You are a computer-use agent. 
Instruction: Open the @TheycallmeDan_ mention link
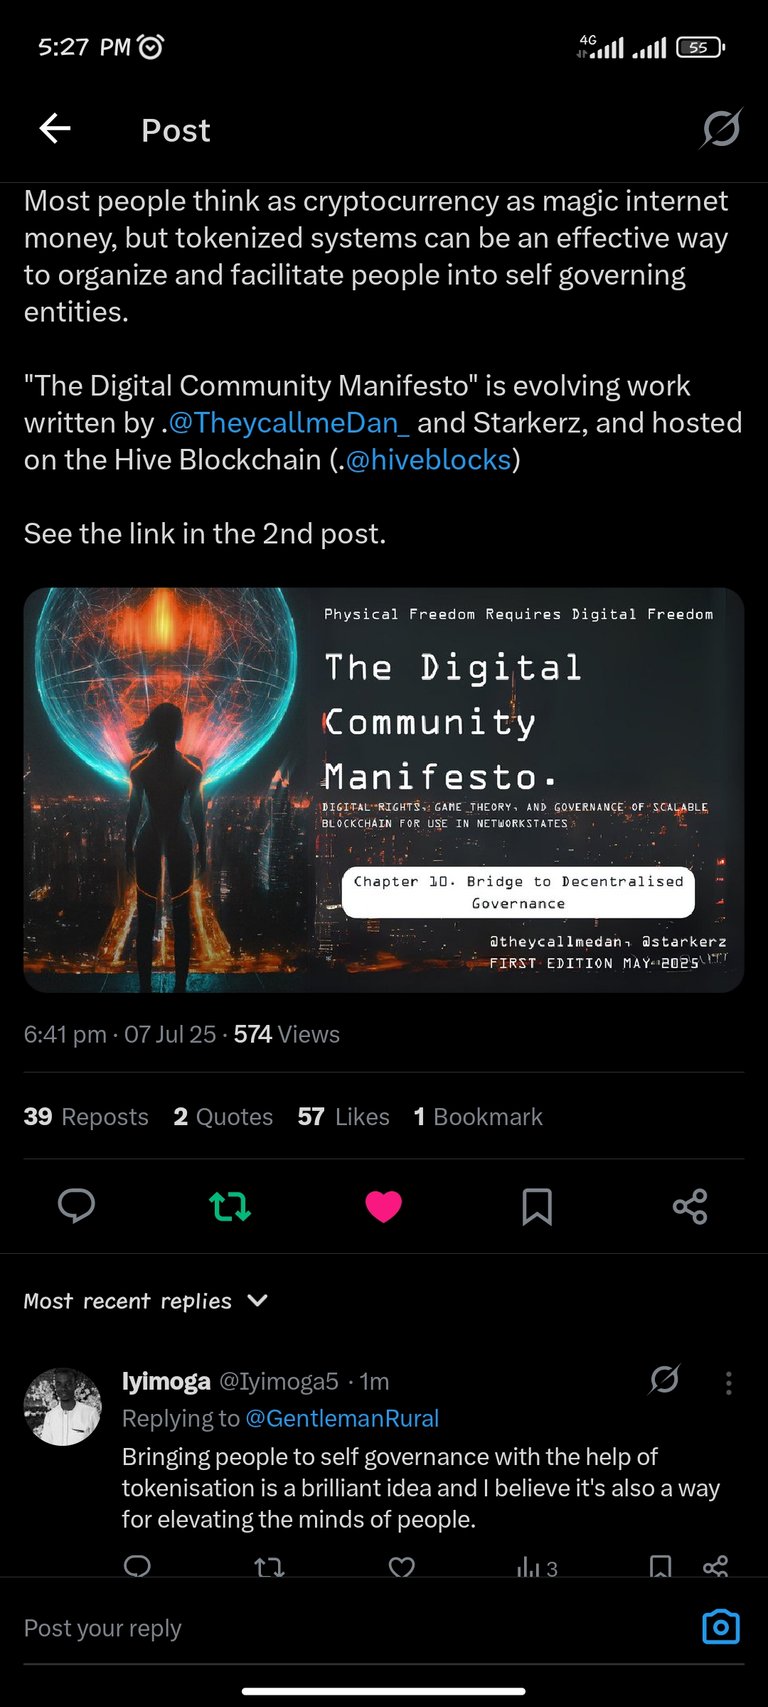click(289, 422)
